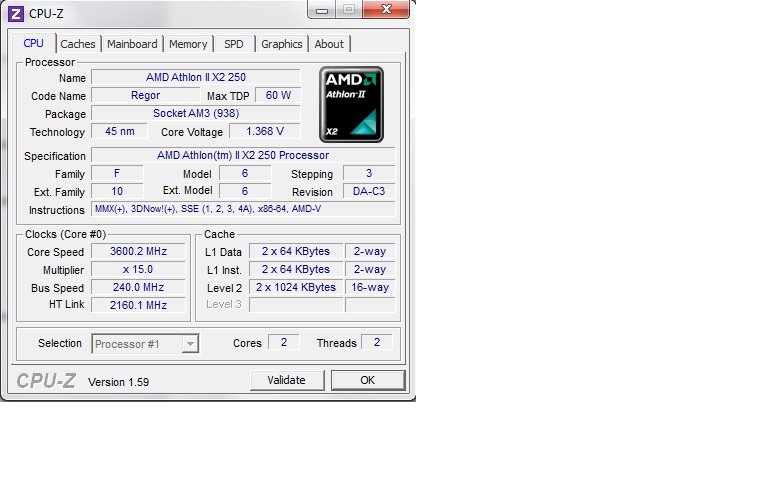Click the Model value field

[245, 173]
